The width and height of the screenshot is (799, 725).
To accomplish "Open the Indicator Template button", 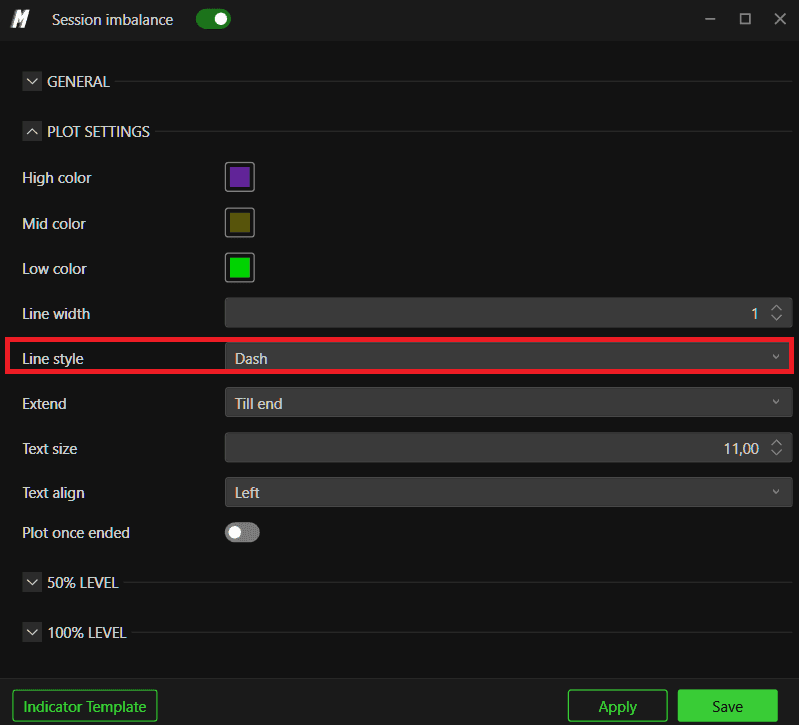I will 85,706.
